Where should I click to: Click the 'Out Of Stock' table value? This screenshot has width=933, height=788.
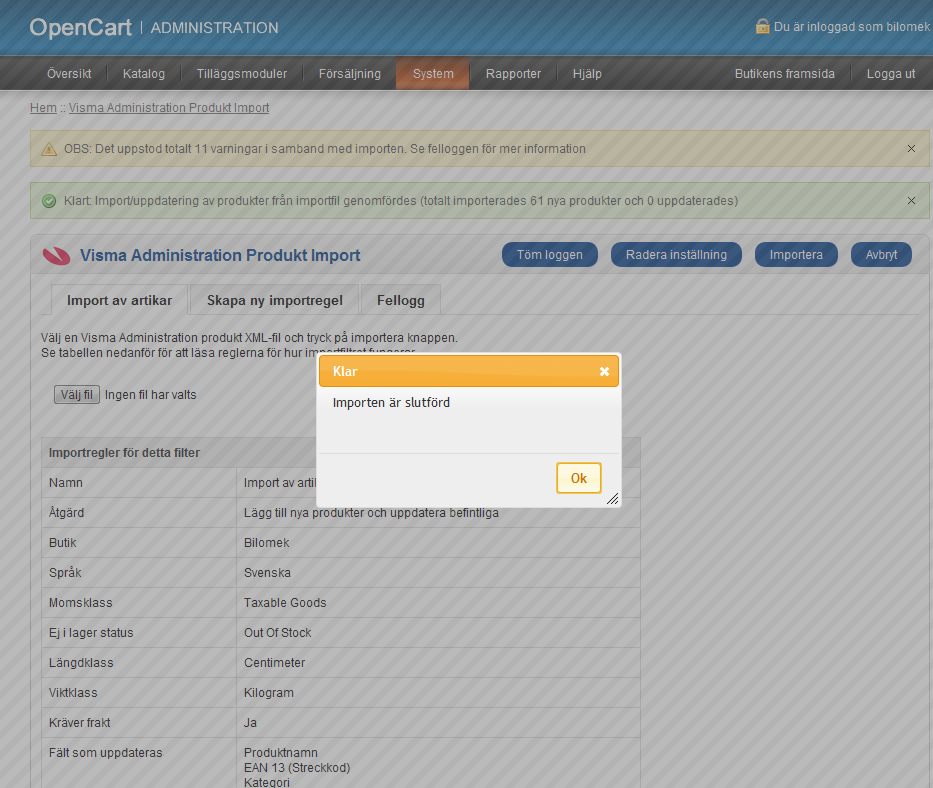tap(277, 633)
